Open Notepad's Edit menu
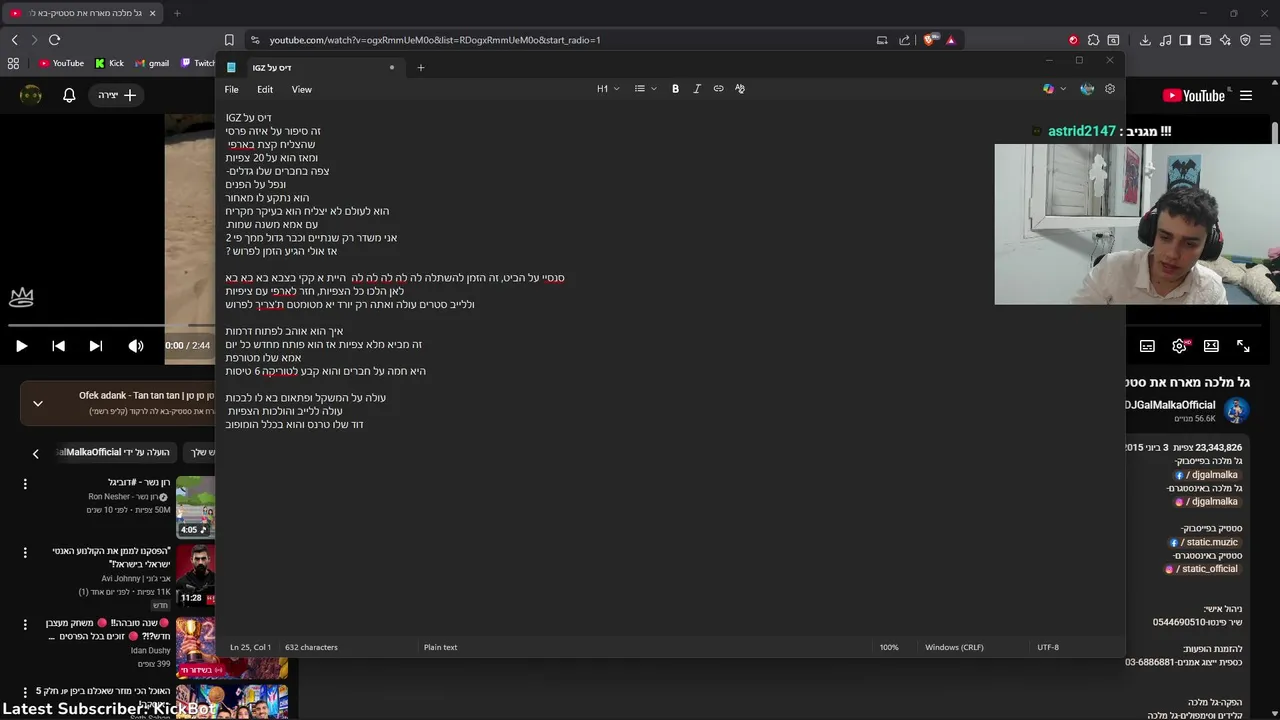Screen dimensions: 1280x720 click(265, 89)
